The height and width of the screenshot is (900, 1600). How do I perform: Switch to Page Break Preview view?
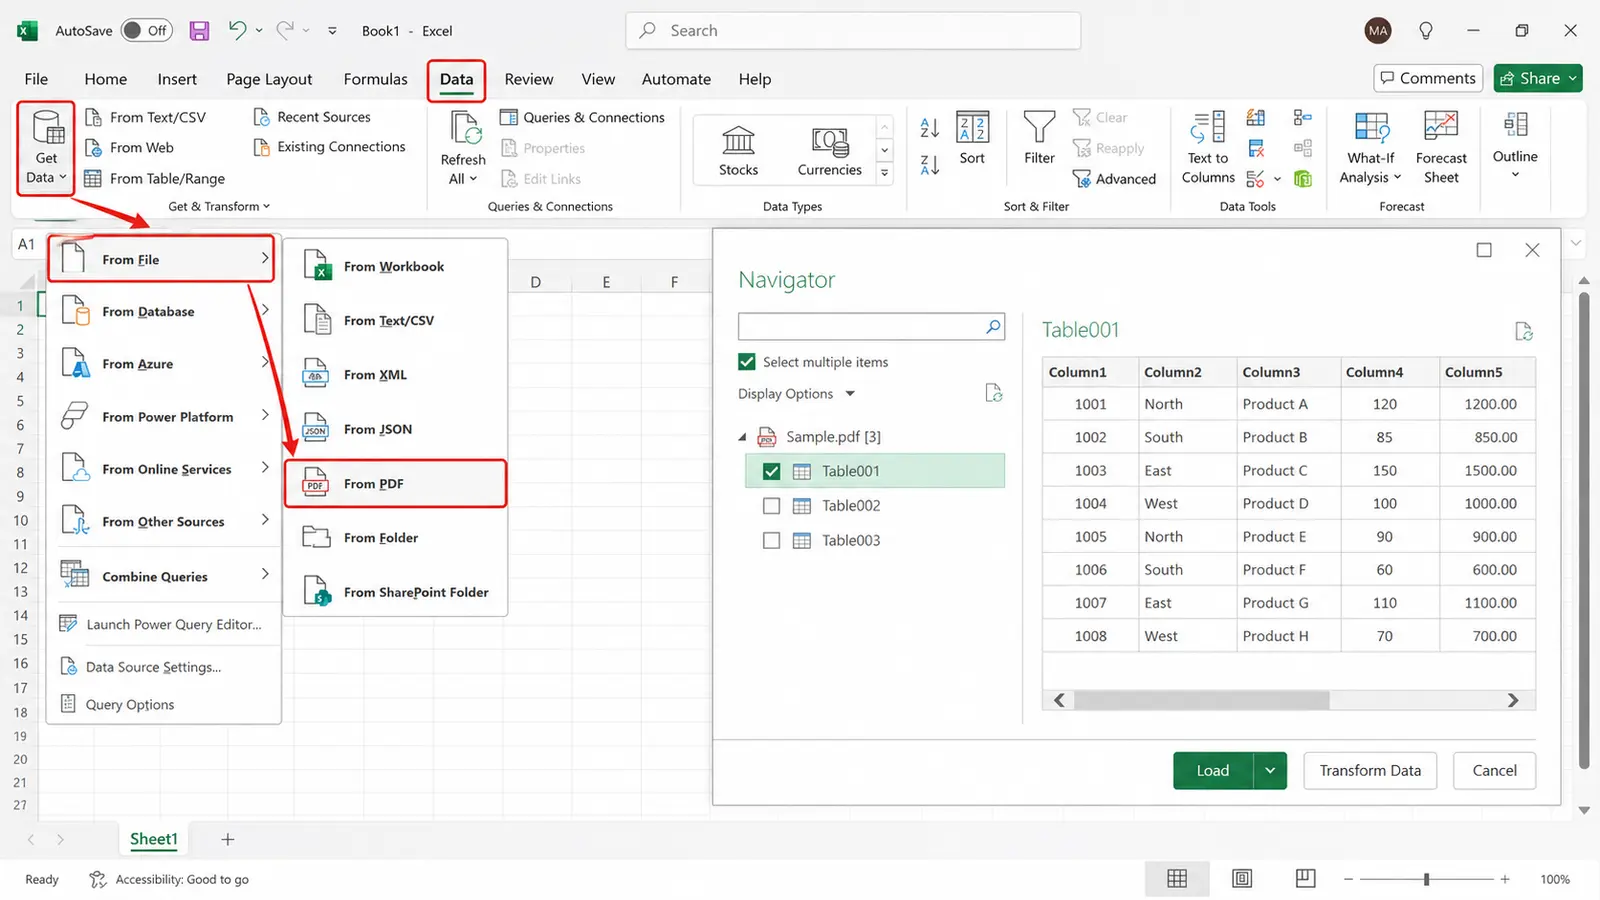tap(1305, 878)
